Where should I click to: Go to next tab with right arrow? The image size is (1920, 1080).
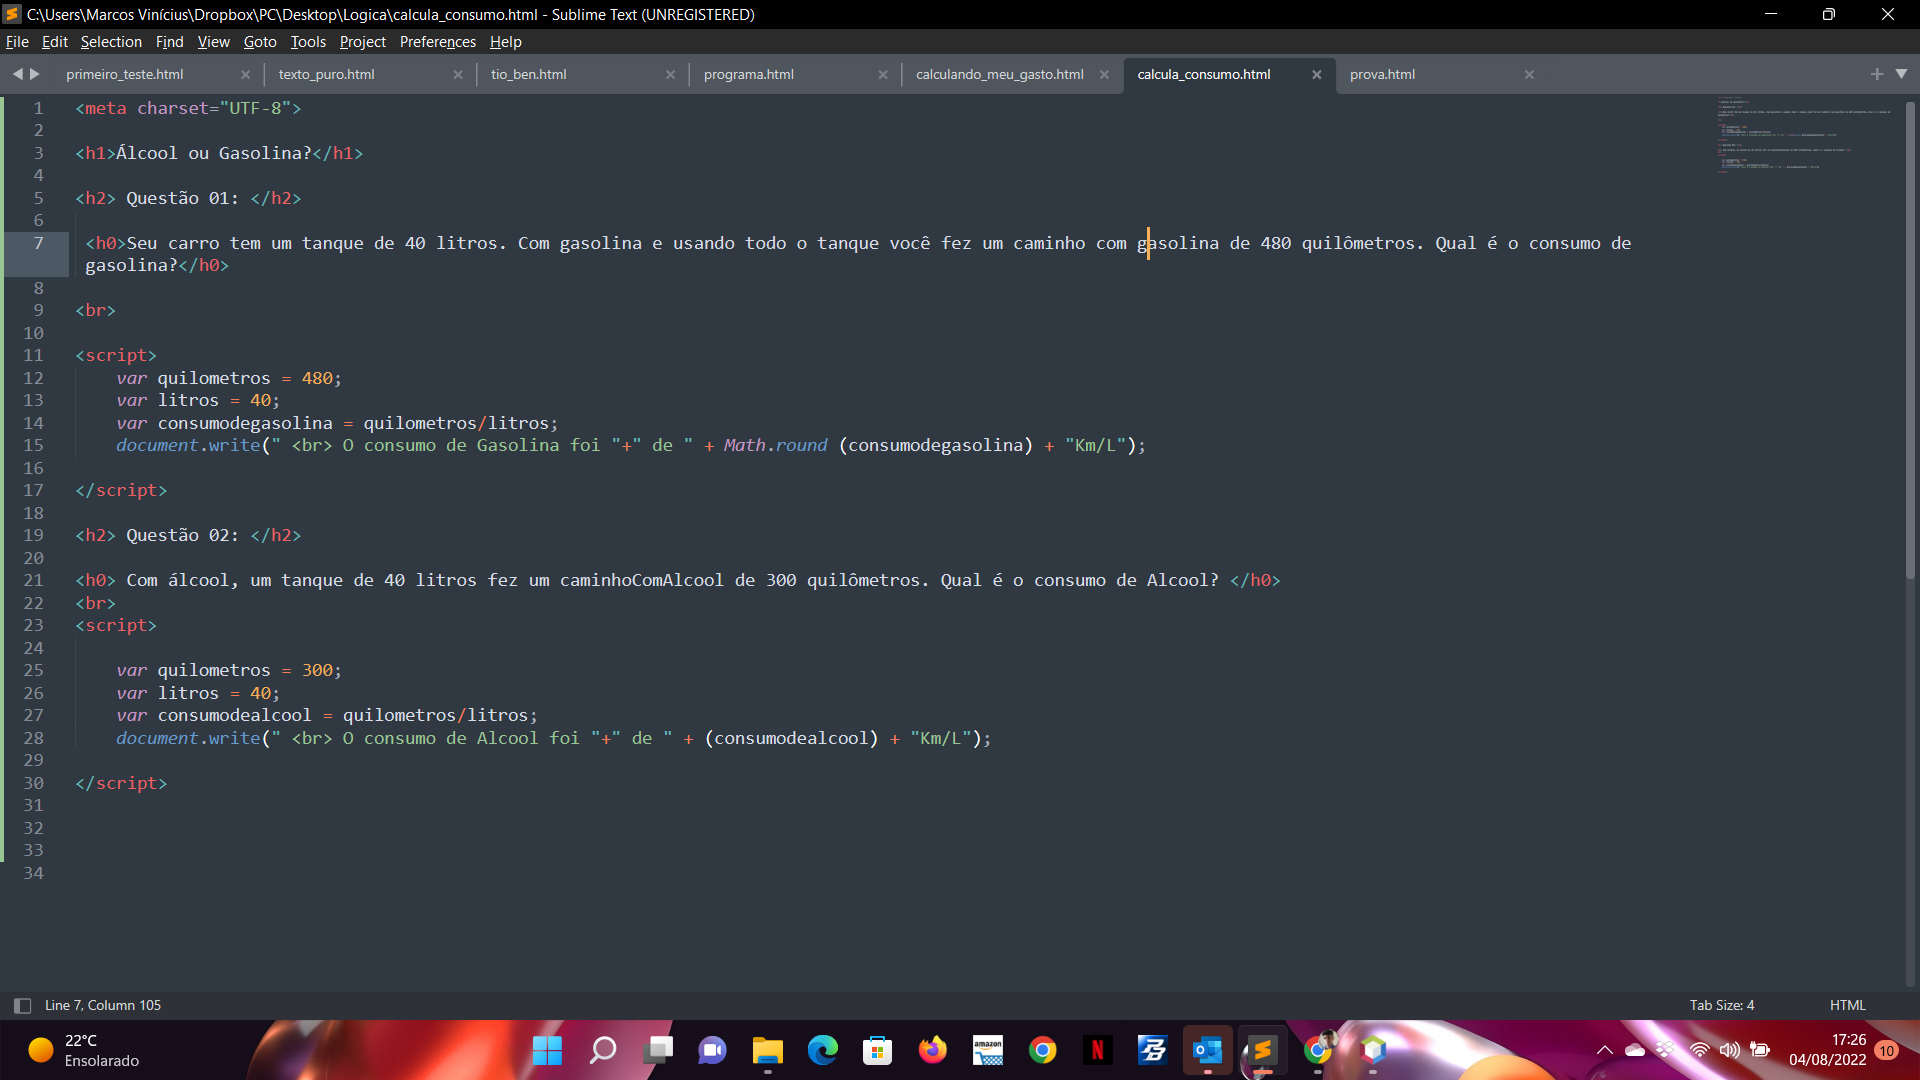(x=35, y=74)
